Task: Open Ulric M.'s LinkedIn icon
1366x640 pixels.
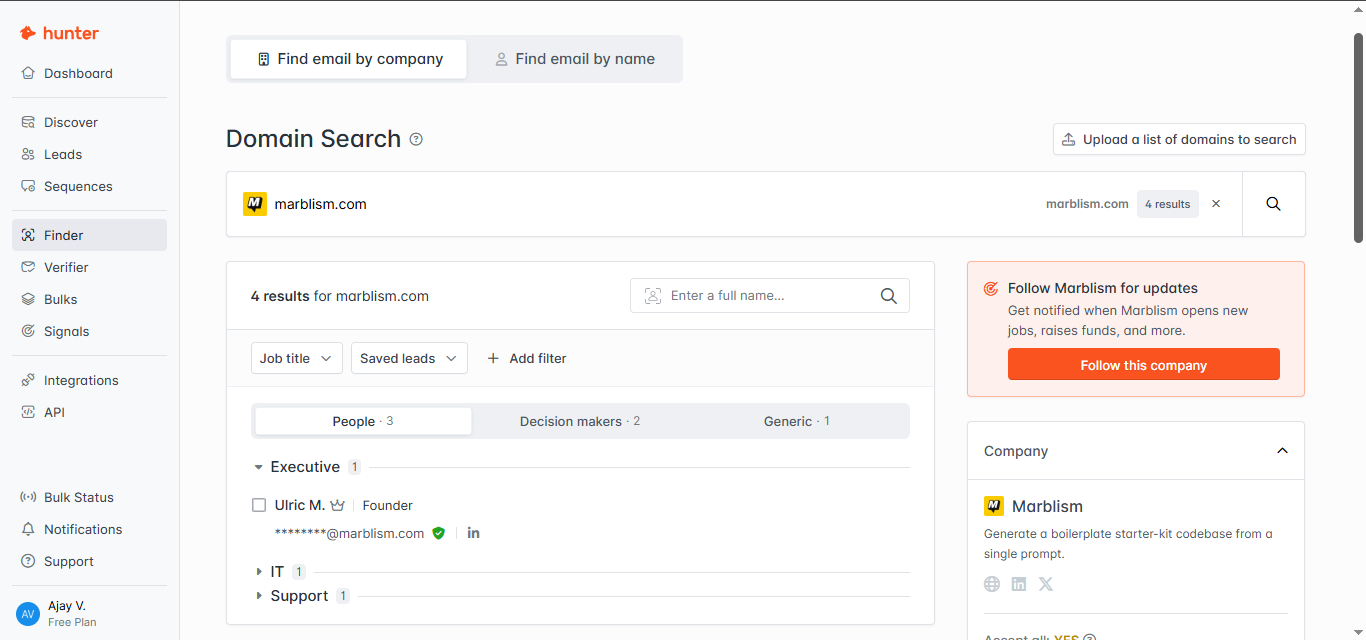Action: (474, 533)
